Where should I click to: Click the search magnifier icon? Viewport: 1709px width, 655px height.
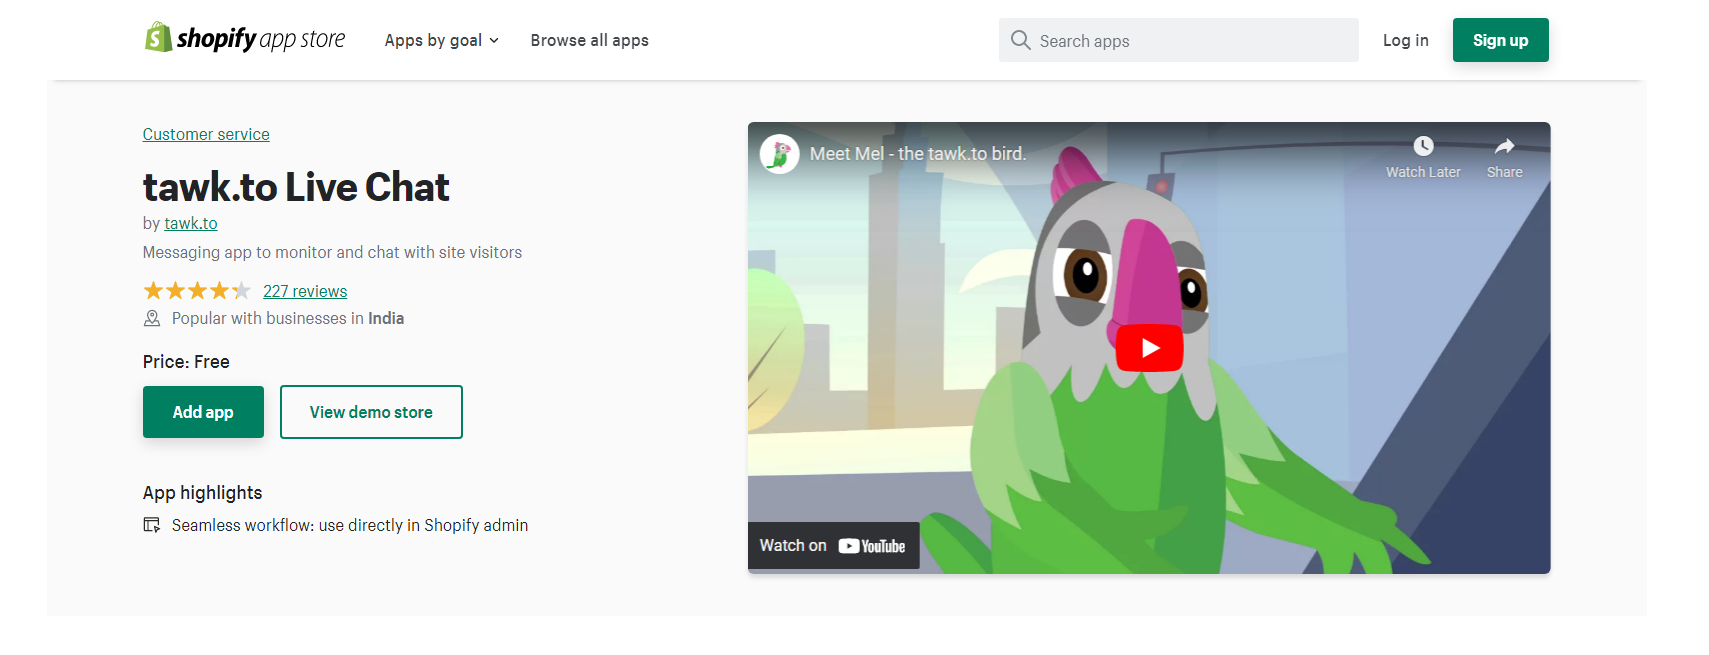tap(1020, 40)
